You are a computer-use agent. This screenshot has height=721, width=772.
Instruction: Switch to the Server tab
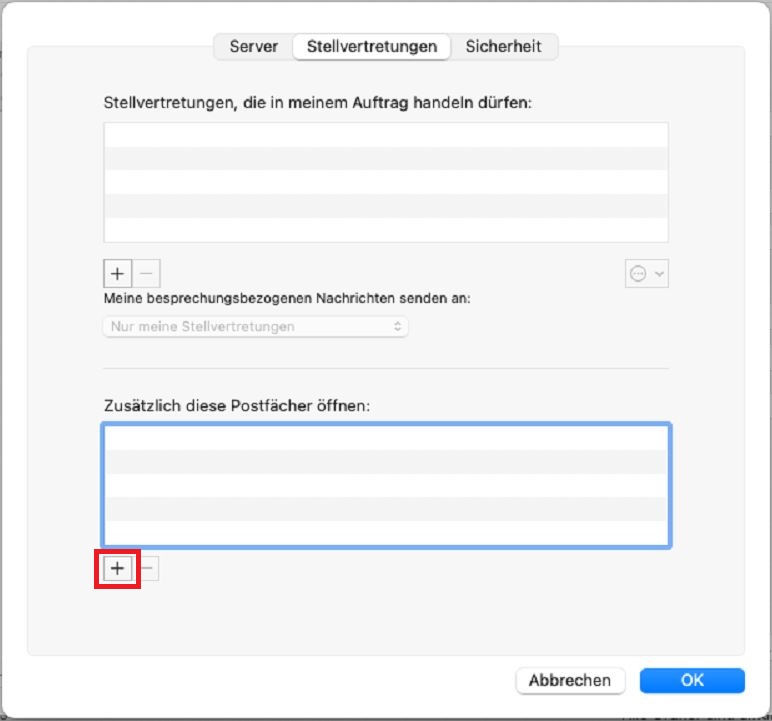point(253,47)
